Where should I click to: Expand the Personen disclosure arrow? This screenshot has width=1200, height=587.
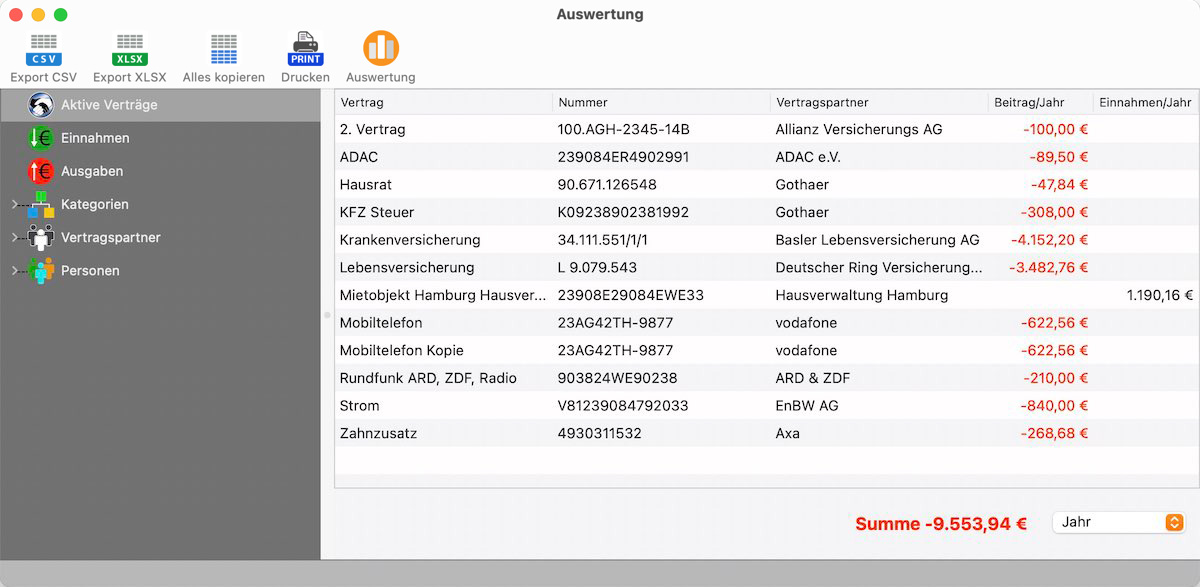click(x=14, y=270)
